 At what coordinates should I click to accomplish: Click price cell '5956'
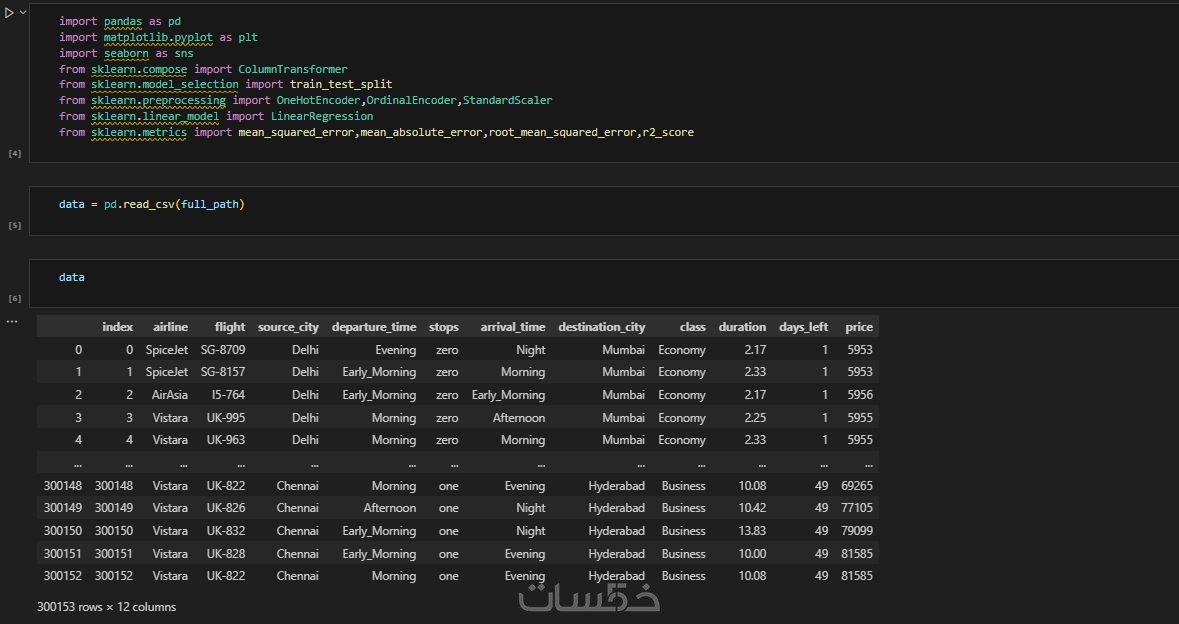[x=859, y=395]
